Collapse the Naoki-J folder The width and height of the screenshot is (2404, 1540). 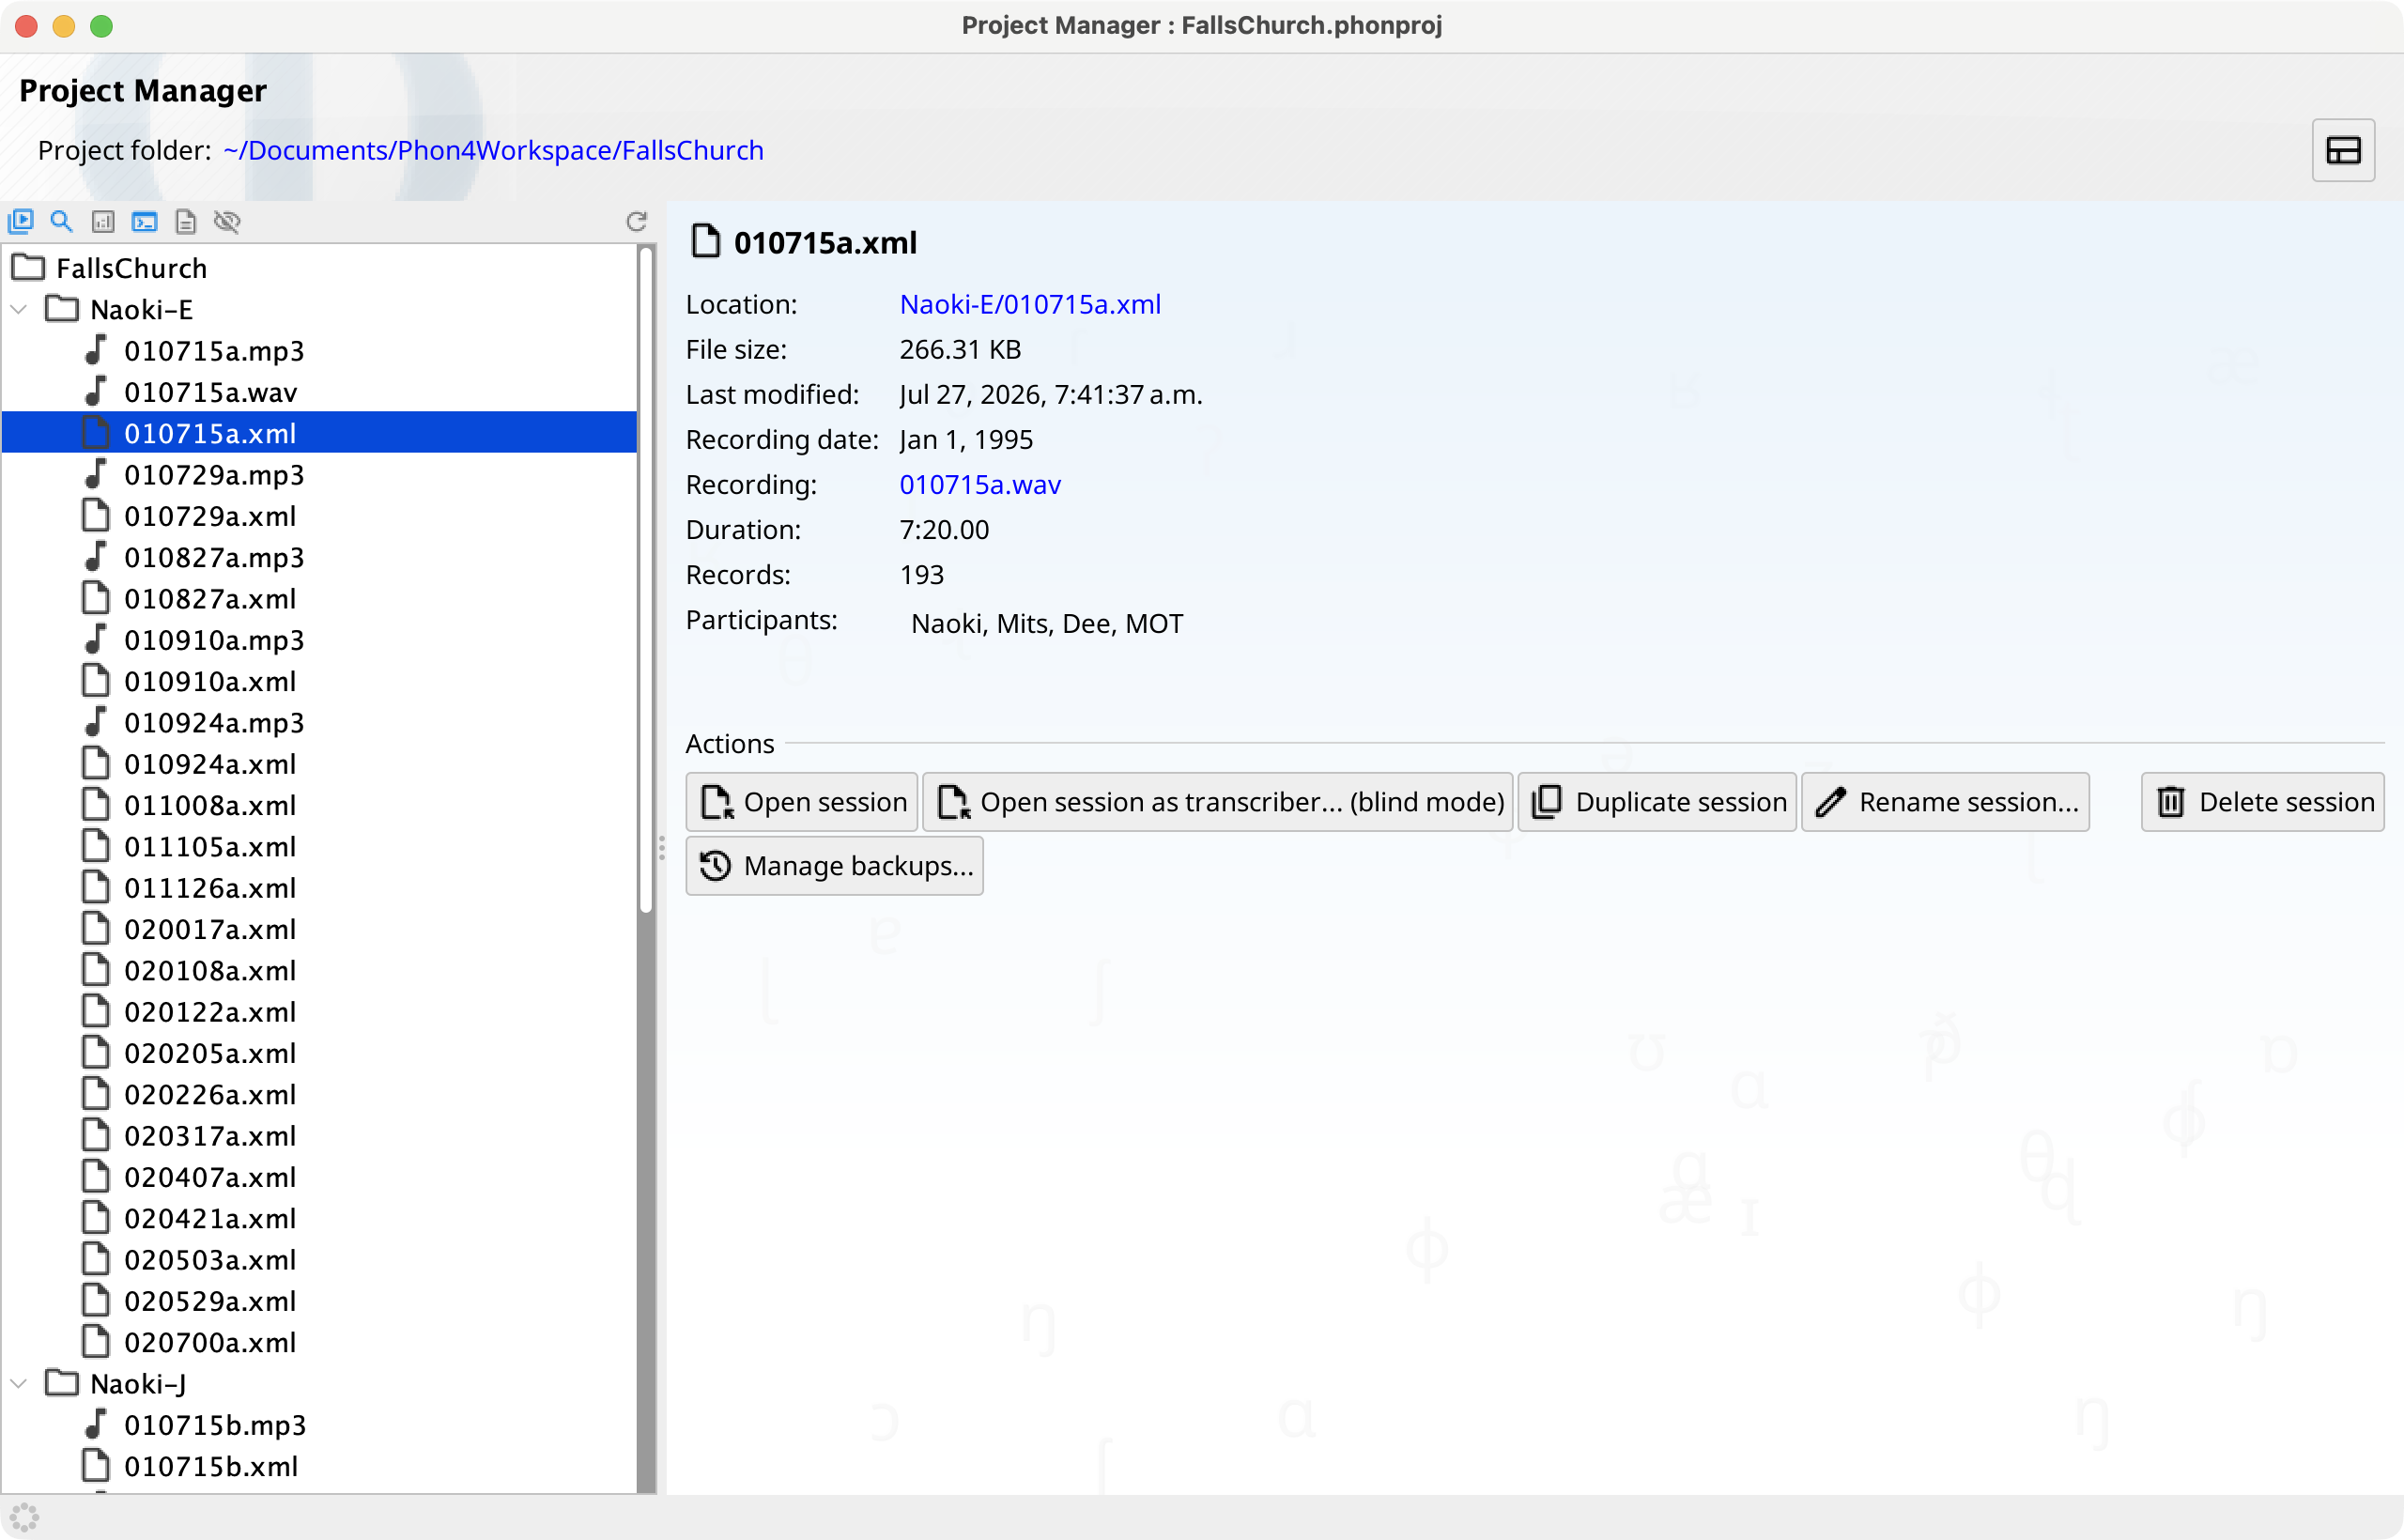click(x=19, y=1384)
